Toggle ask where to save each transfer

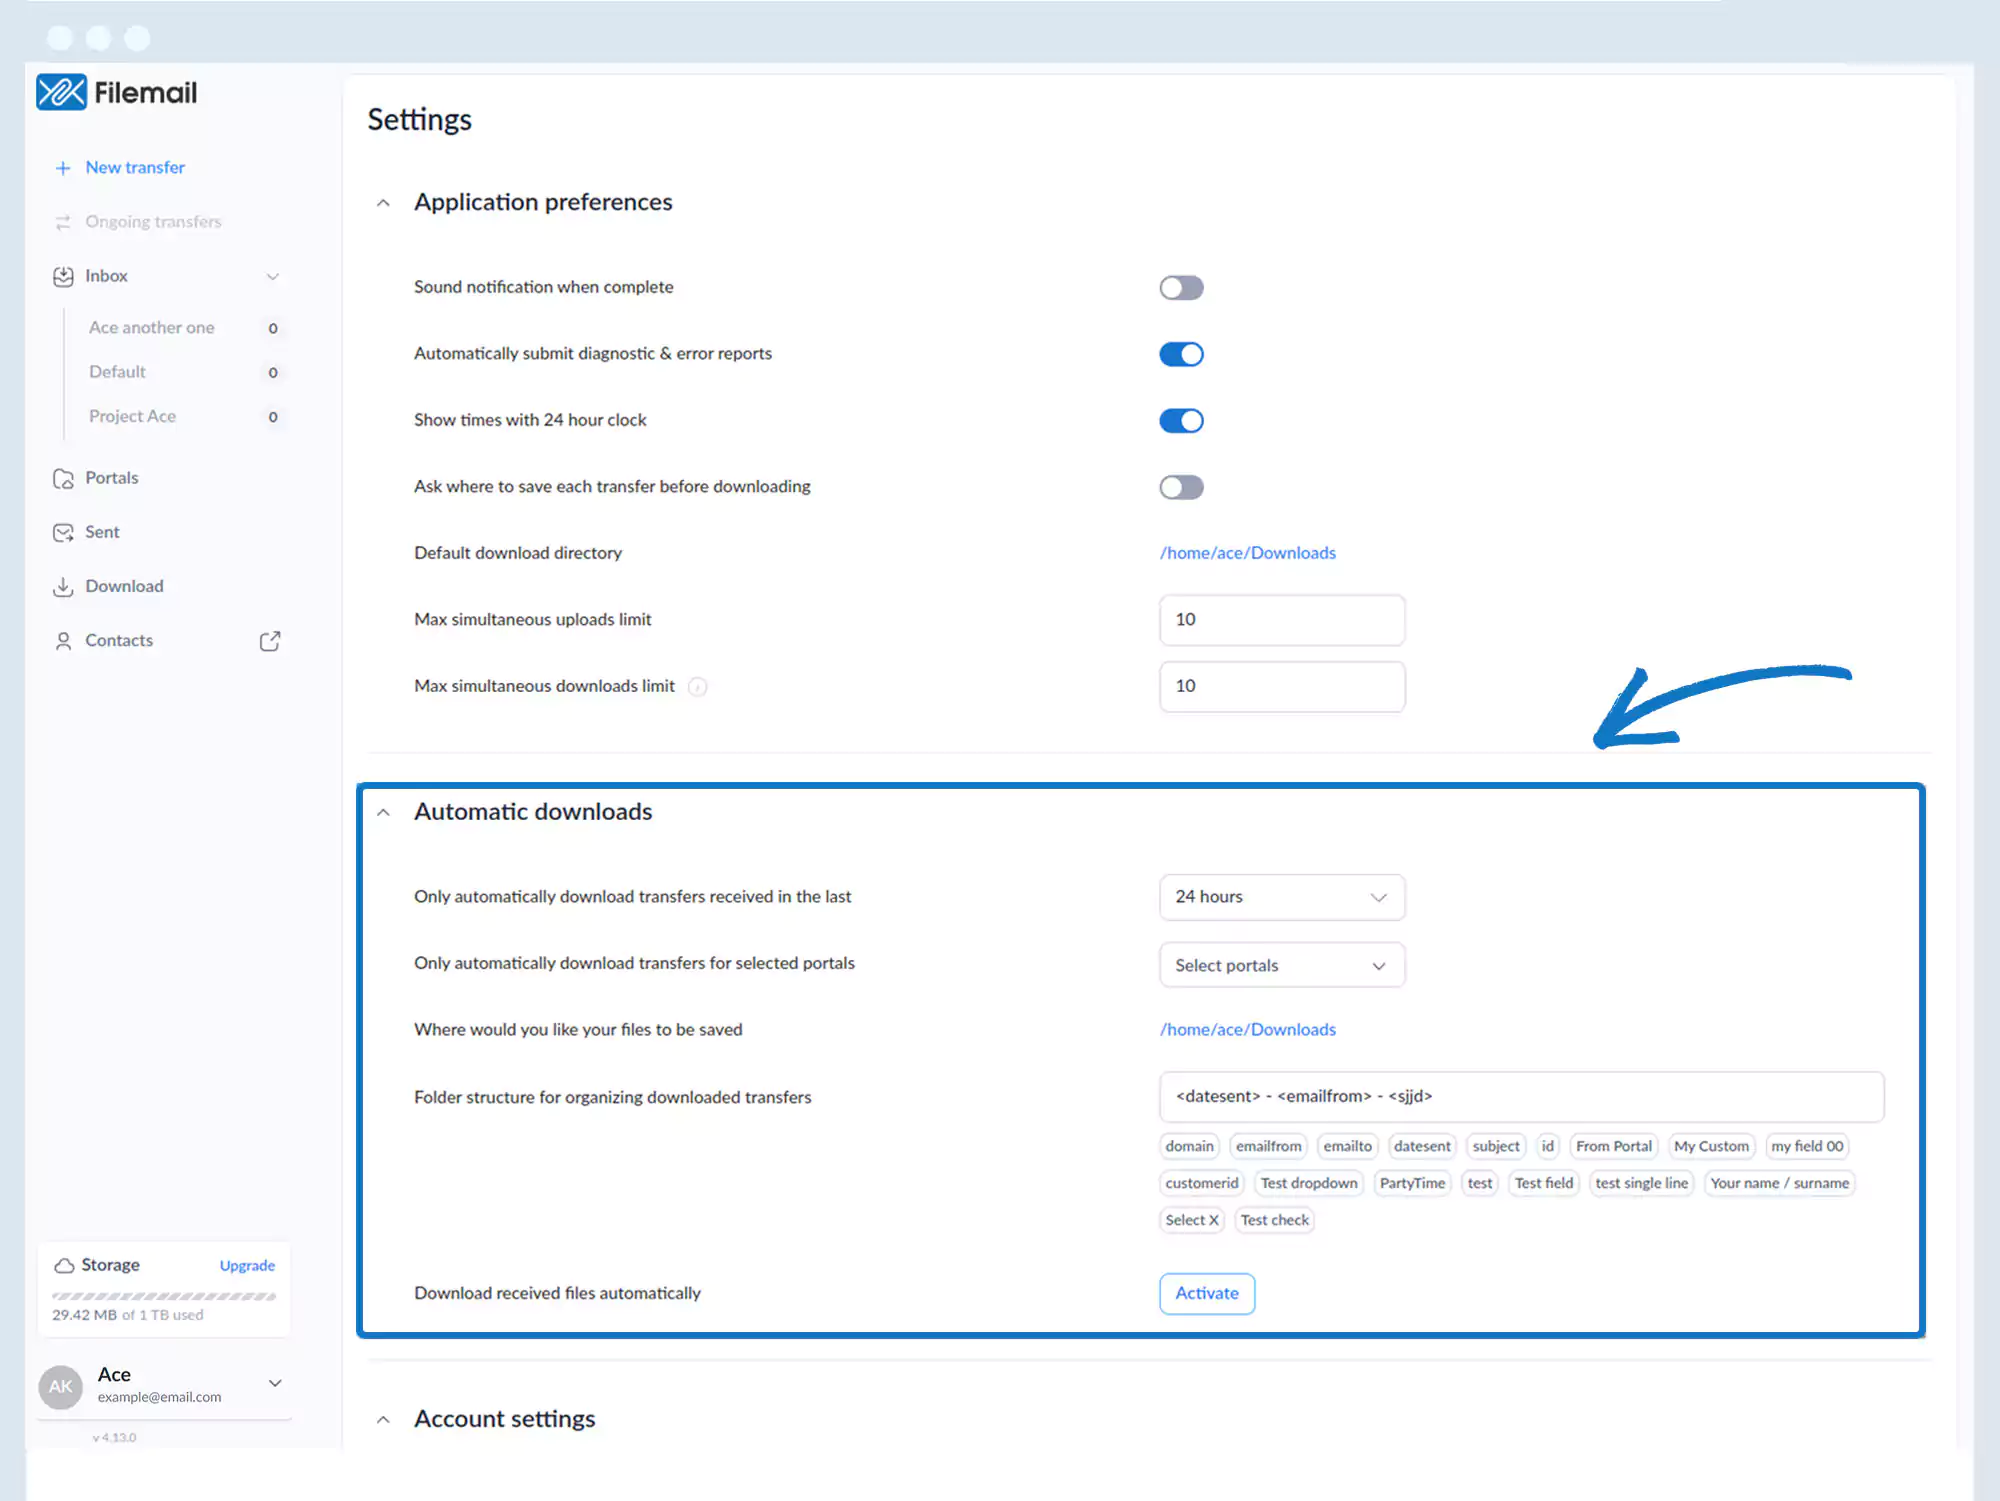coord(1181,487)
